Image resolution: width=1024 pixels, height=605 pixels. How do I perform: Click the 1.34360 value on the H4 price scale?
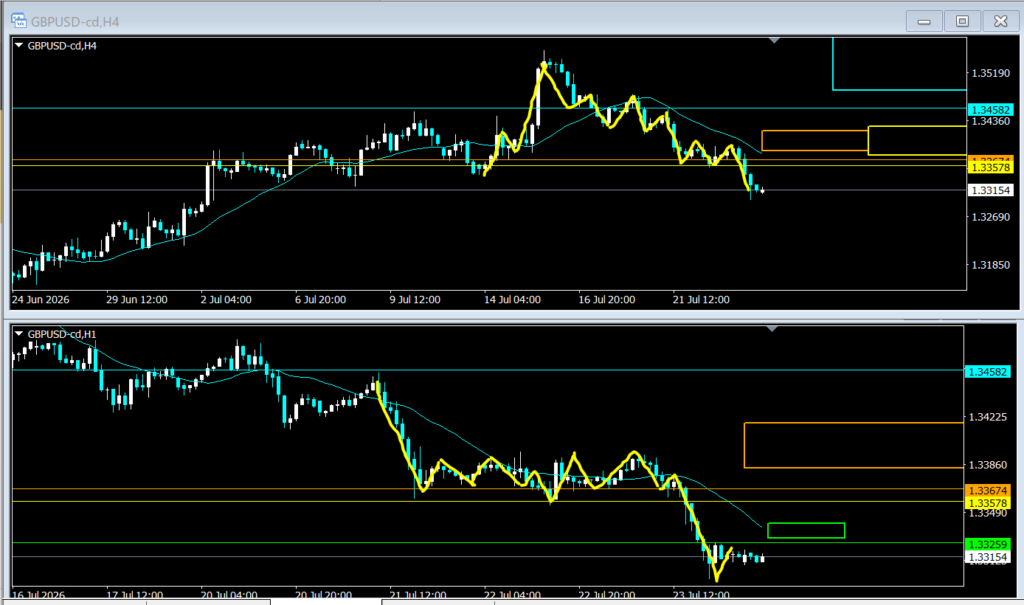coord(991,122)
